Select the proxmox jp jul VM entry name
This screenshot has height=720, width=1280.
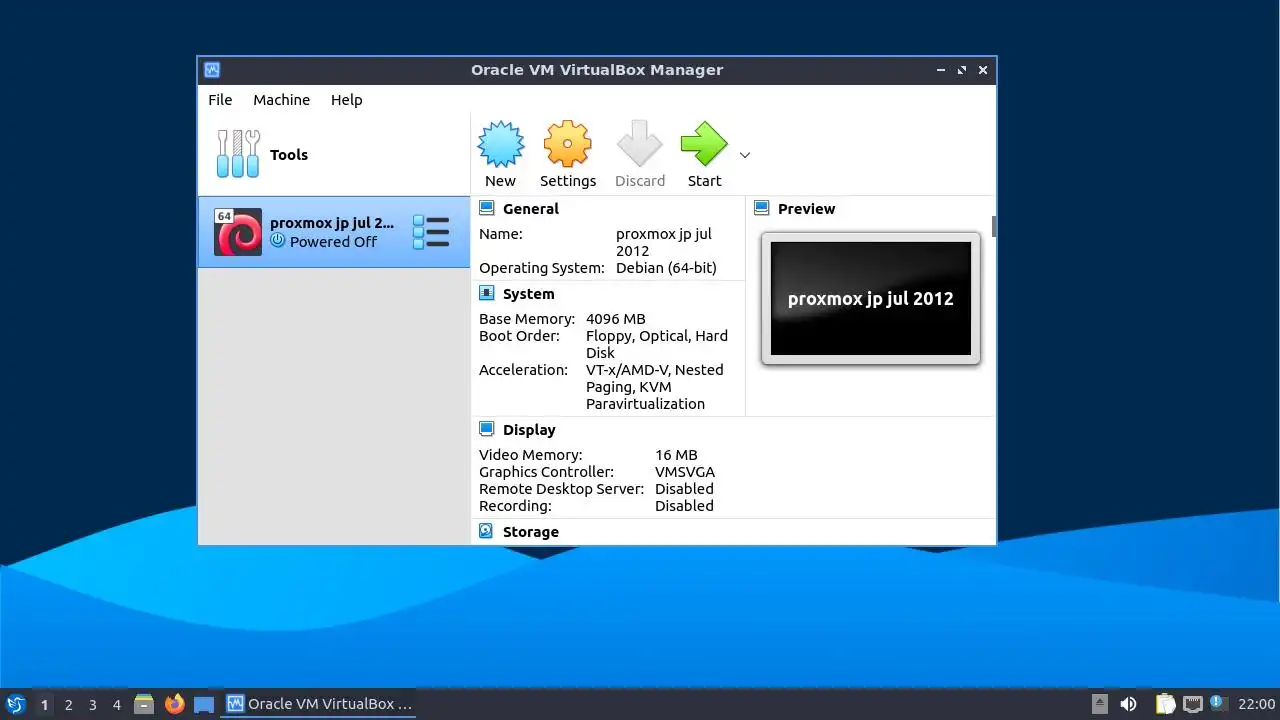coord(332,223)
